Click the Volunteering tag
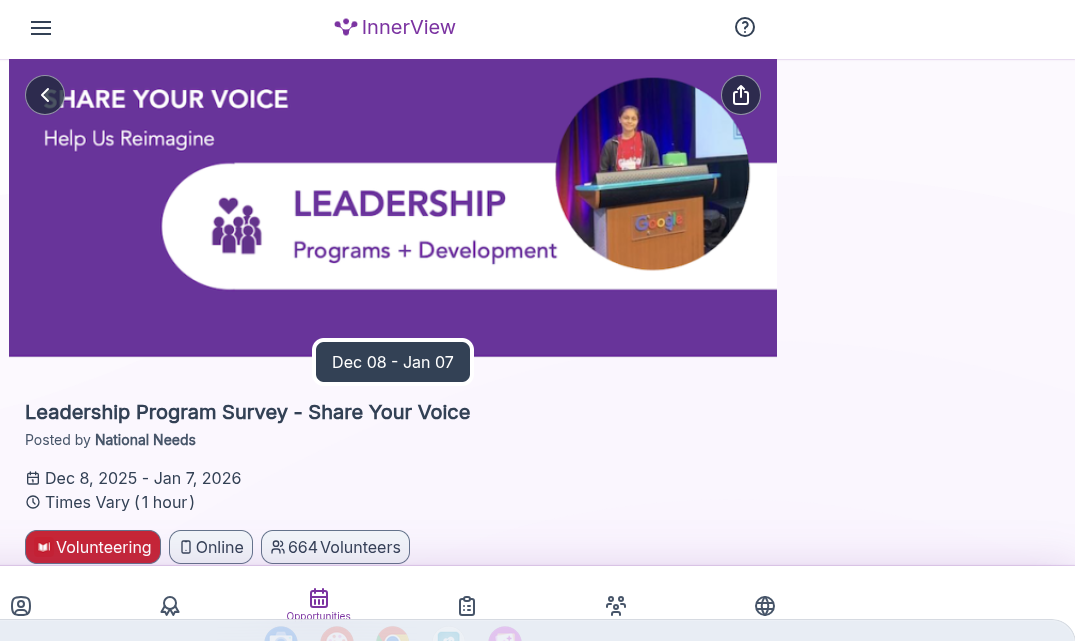Viewport: 1075px width, 641px height. click(93, 547)
